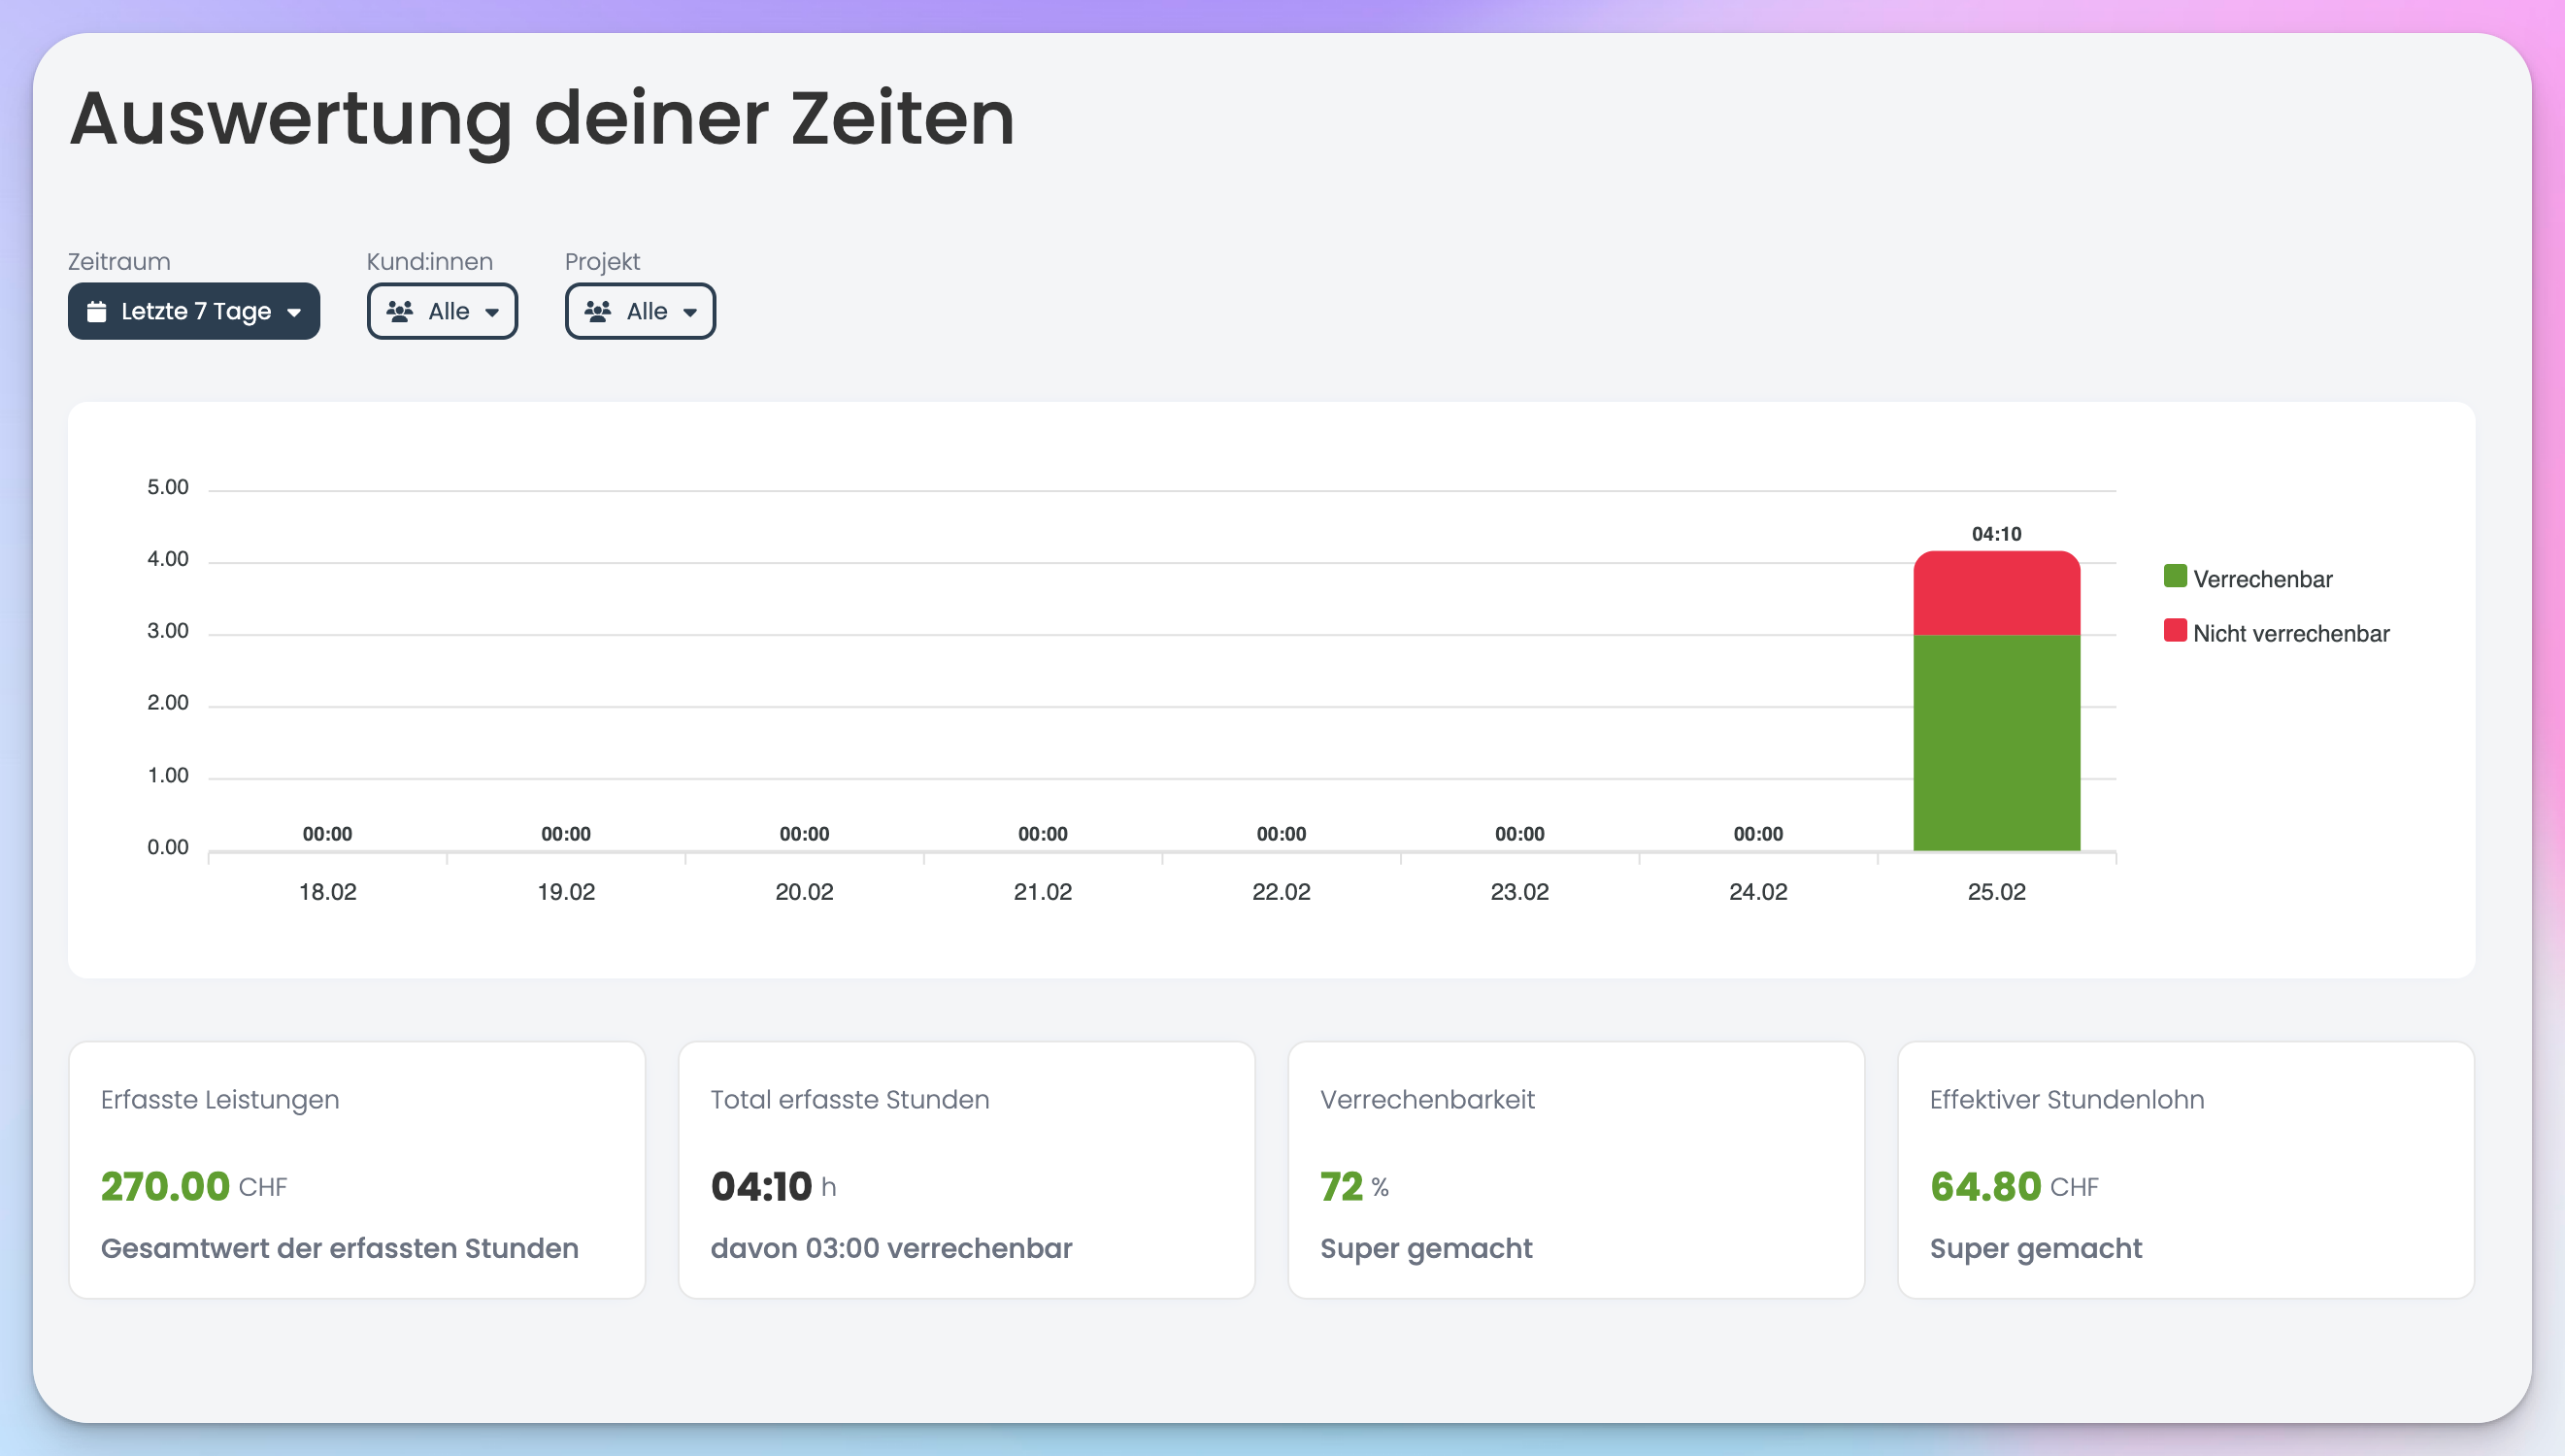Viewport: 2565px width, 1456px height.
Task: Click the 3.00 y-axis value
Action: pyautogui.click(x=168, y=631)
